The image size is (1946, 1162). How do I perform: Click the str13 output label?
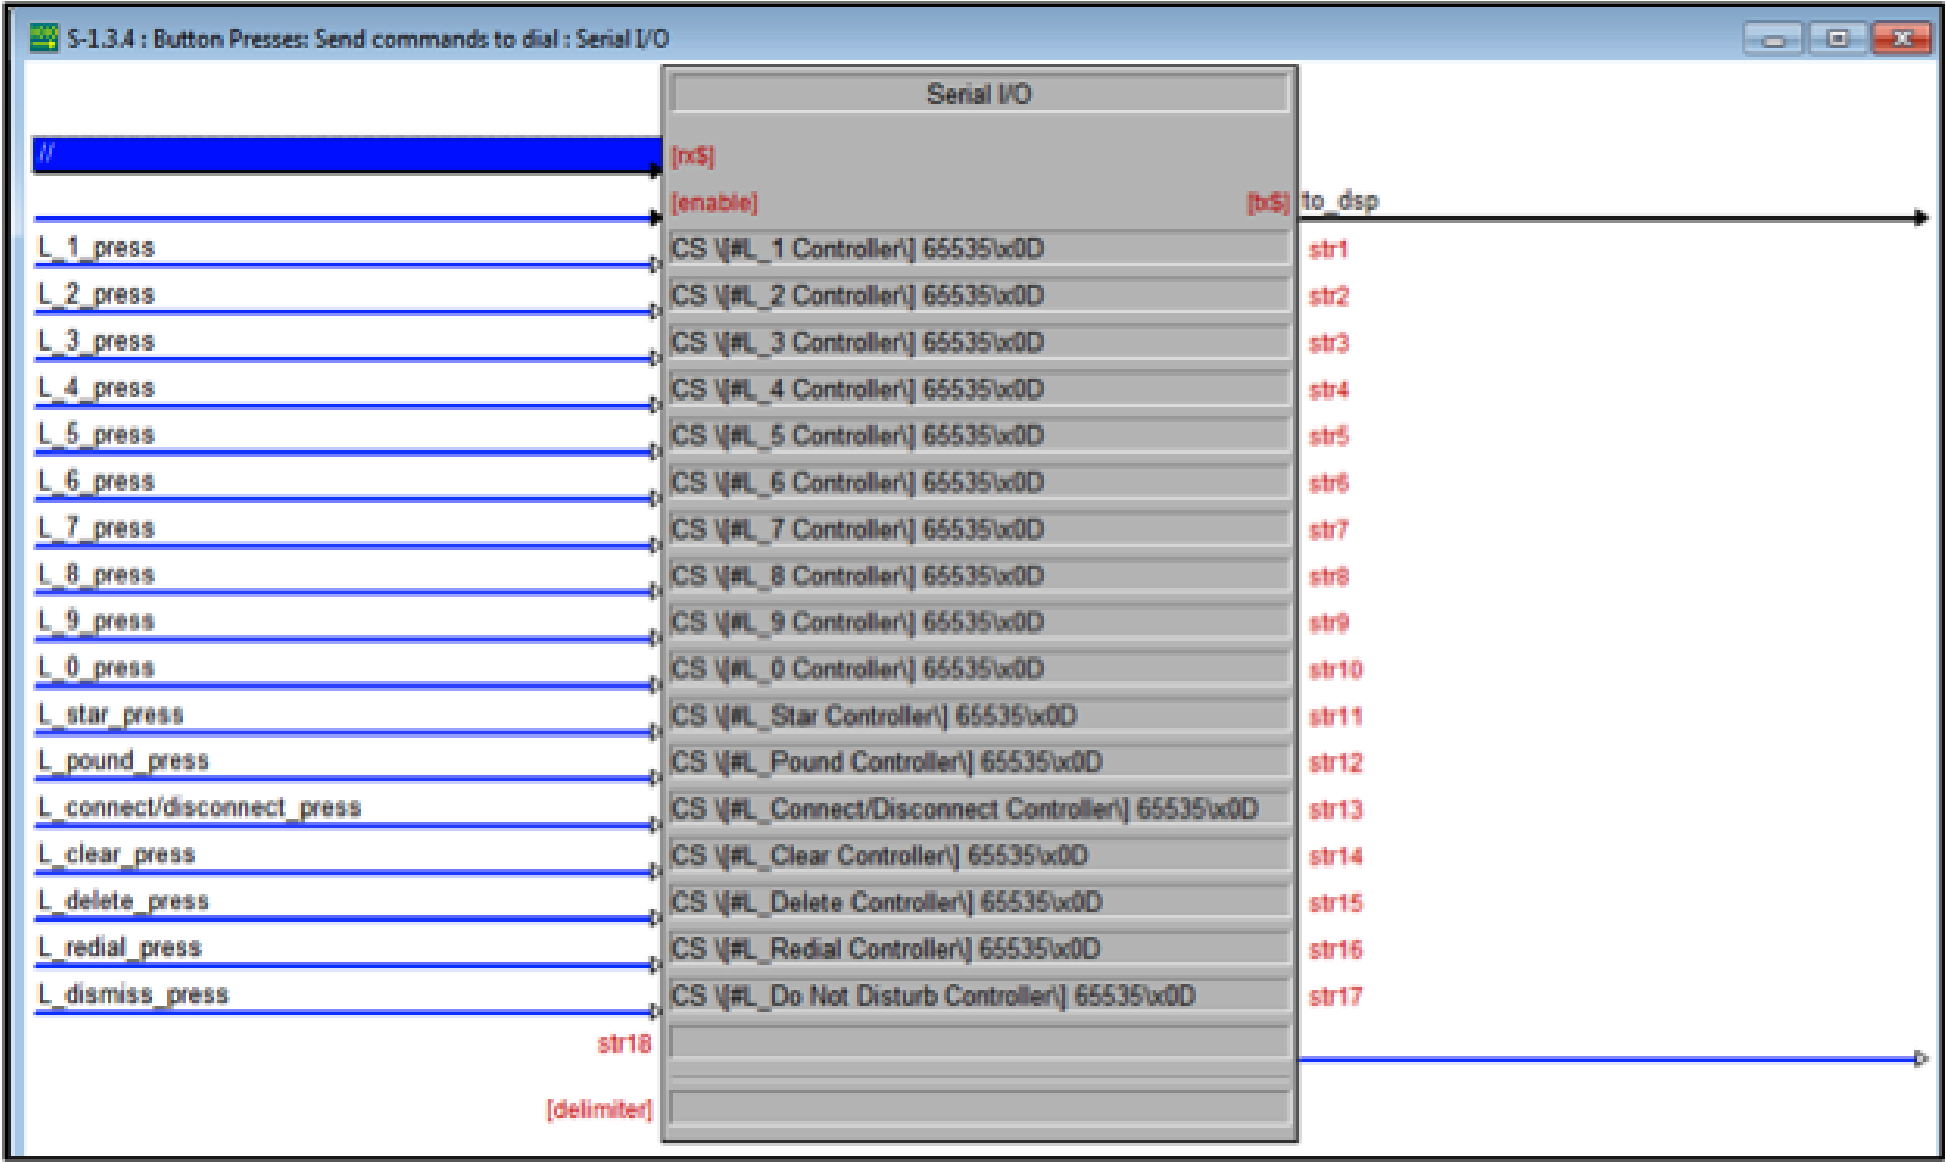[x=1334, y=809]
